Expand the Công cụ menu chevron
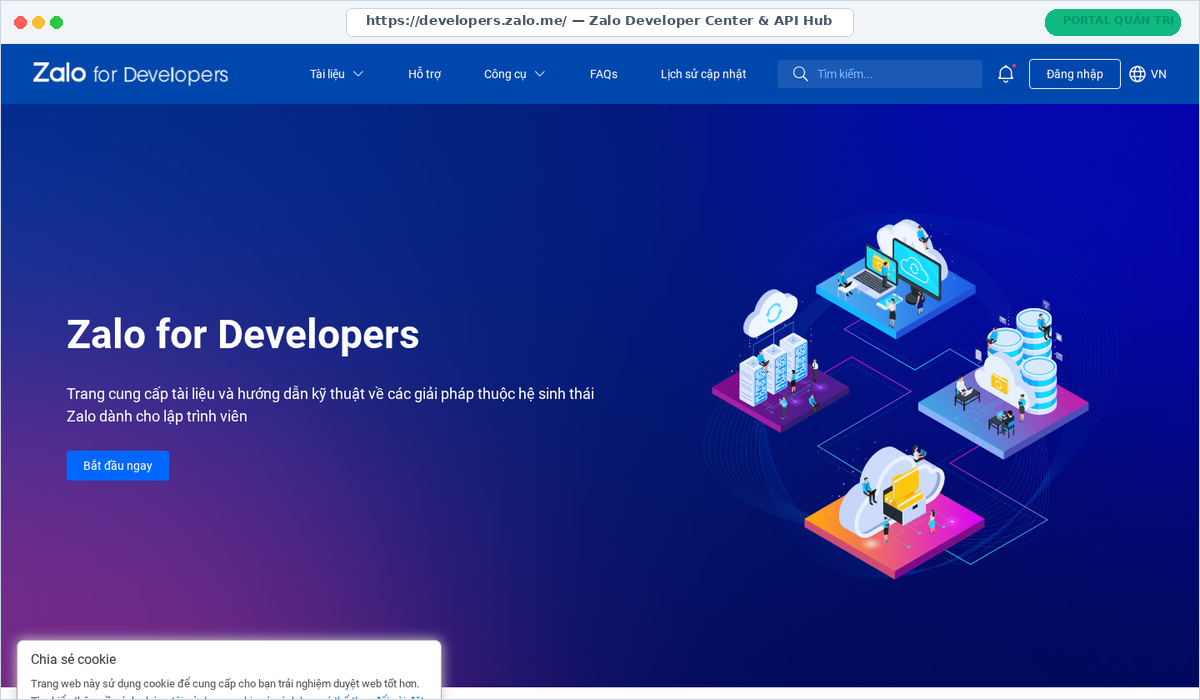Viewport: 1200px width, 700px height. [540, 74]
